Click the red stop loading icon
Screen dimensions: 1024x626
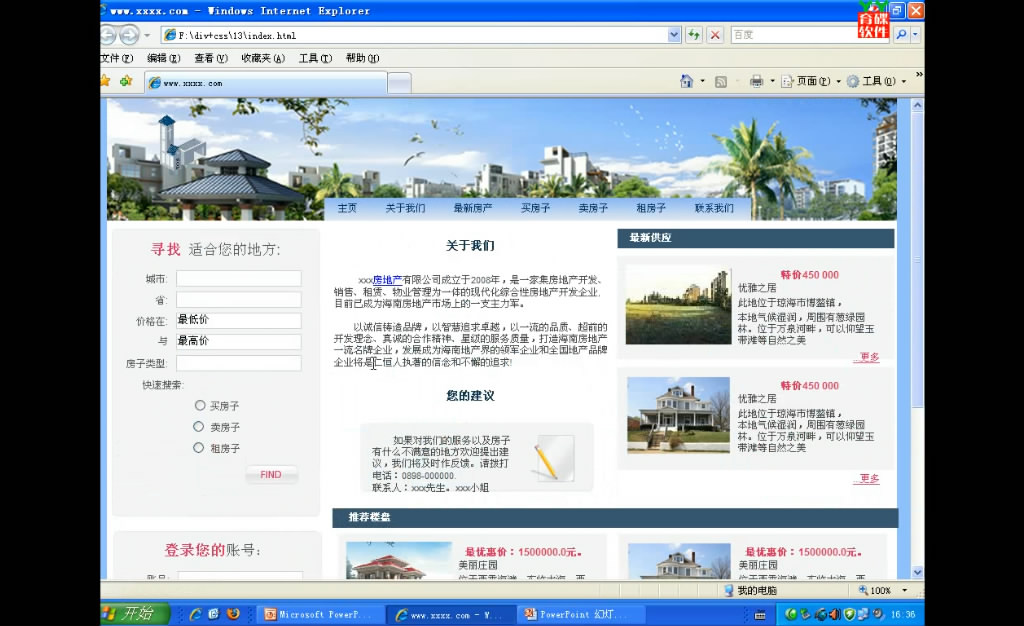(715, 35)
